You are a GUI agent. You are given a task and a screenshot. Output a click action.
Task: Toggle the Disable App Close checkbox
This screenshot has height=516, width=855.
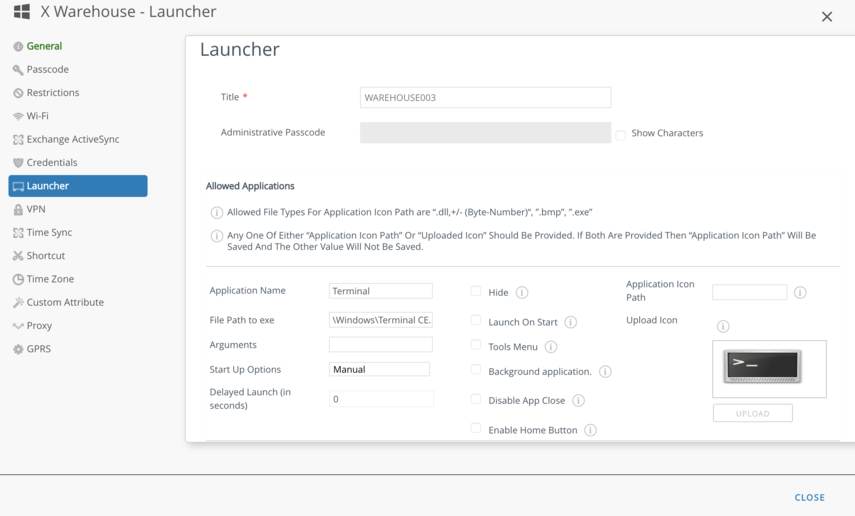point(476,399)
